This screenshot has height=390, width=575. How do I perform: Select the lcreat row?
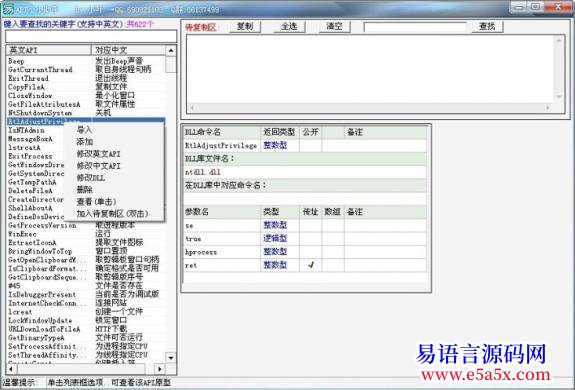pyautogui.click(x=86, y=312)
